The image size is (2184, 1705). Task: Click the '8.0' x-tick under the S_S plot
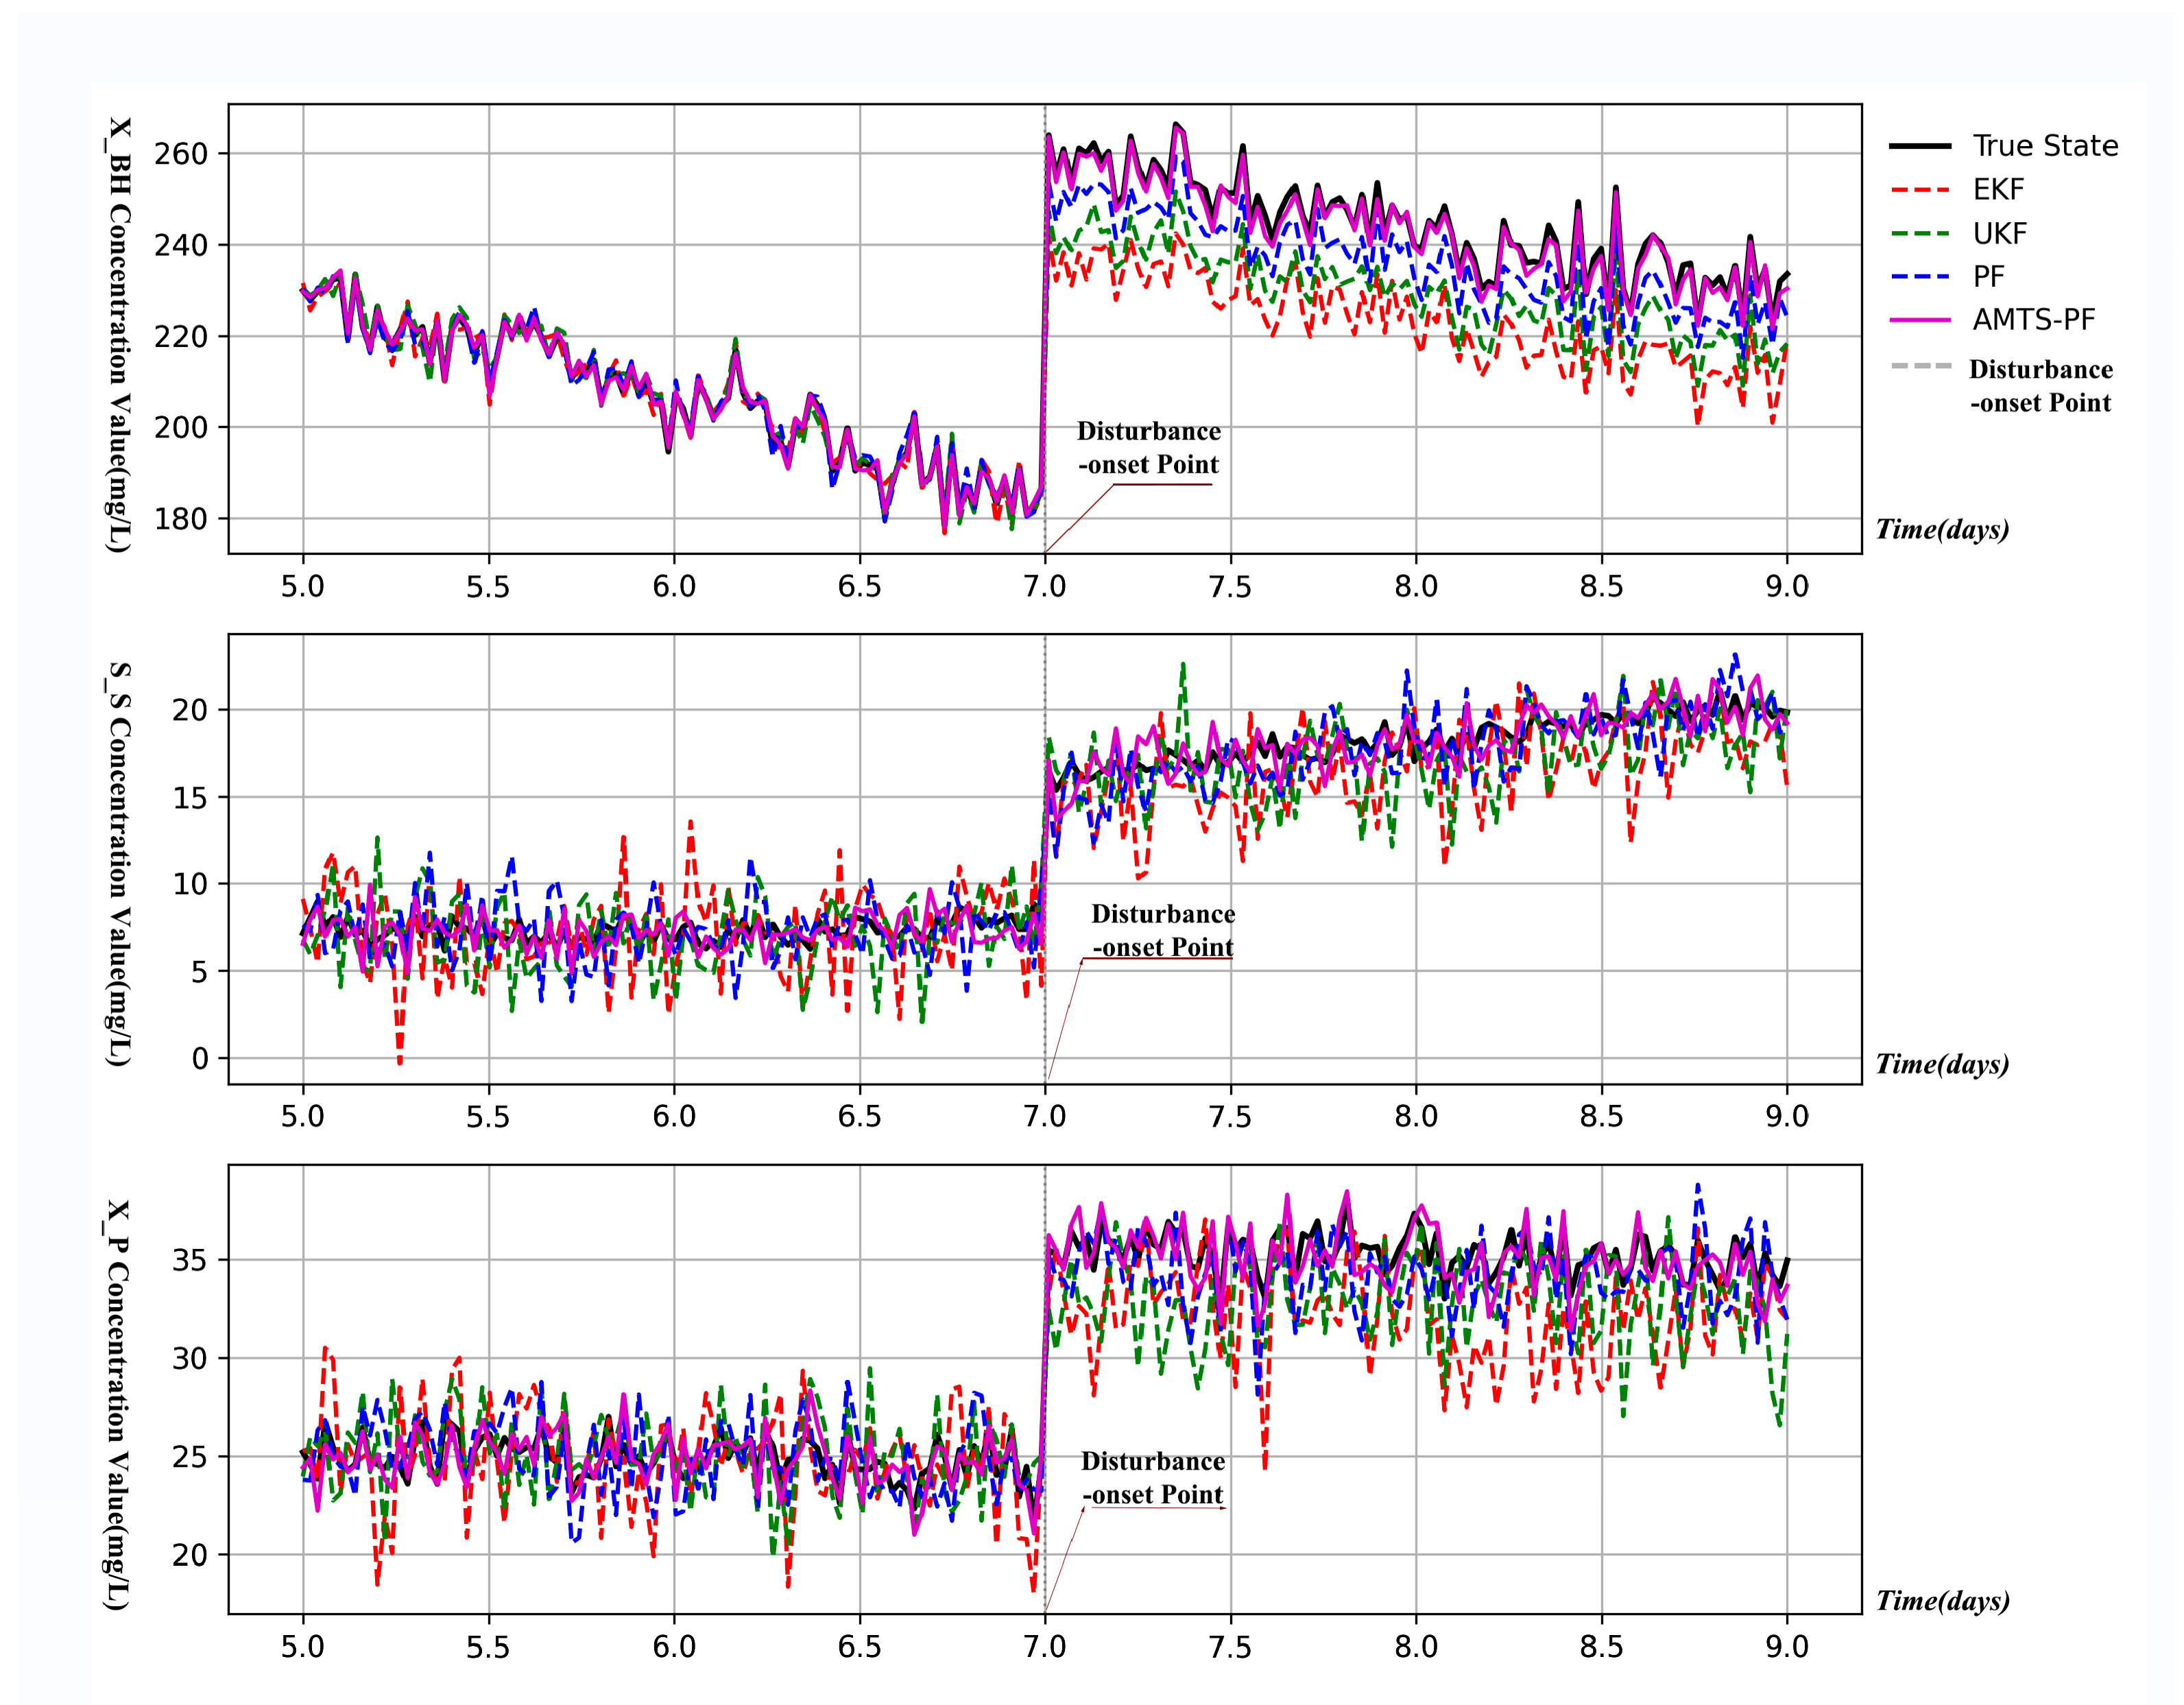(1416, 1117)
